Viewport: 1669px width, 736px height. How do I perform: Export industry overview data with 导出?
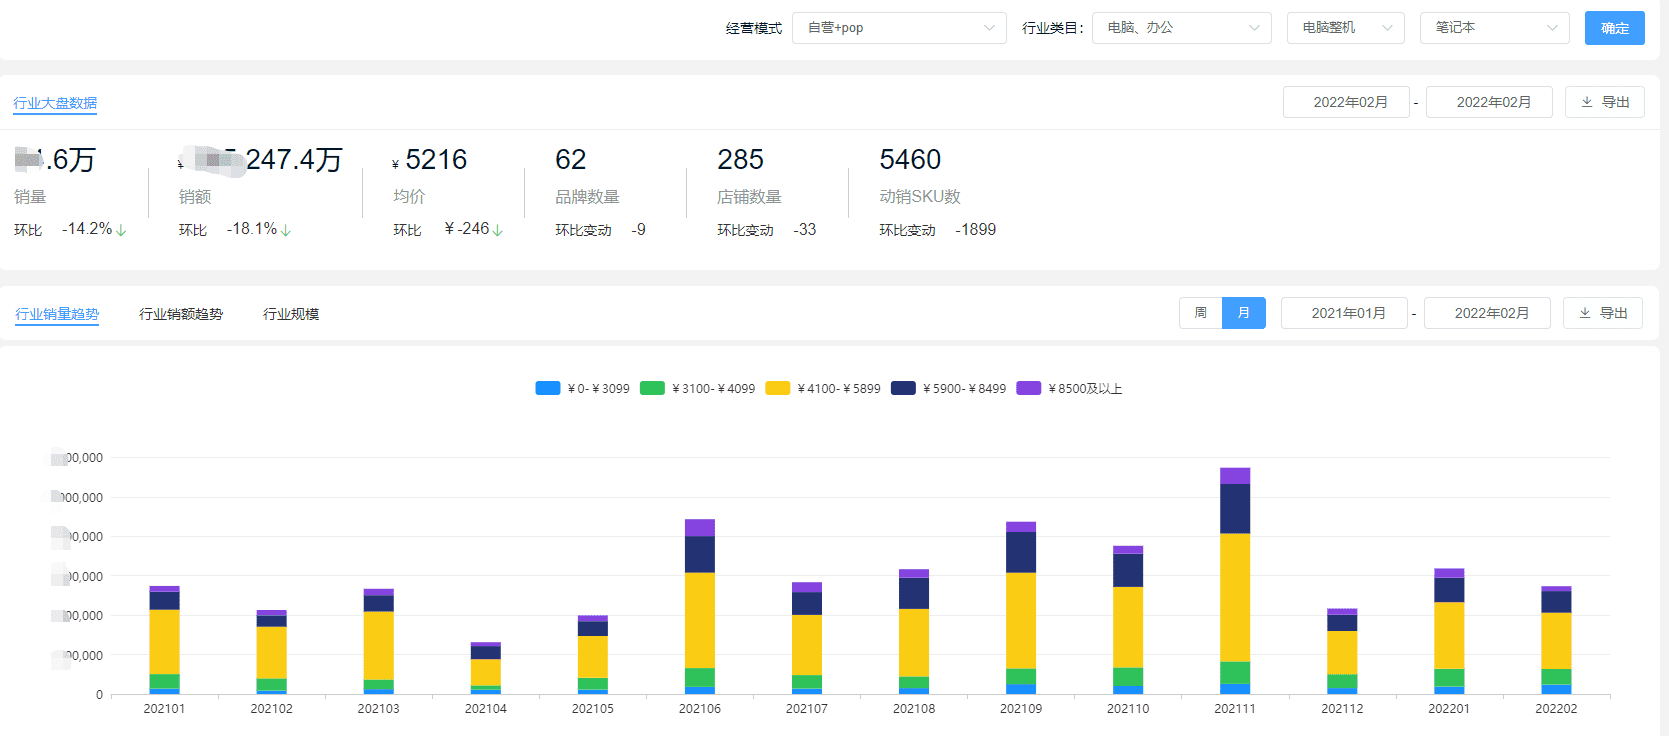1604,102
